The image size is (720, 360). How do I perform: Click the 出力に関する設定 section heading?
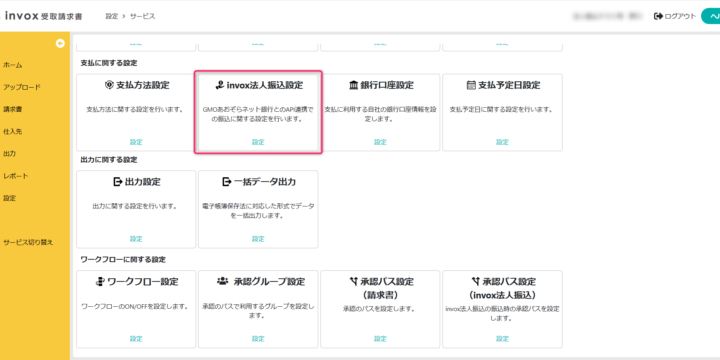pos(109,160)
